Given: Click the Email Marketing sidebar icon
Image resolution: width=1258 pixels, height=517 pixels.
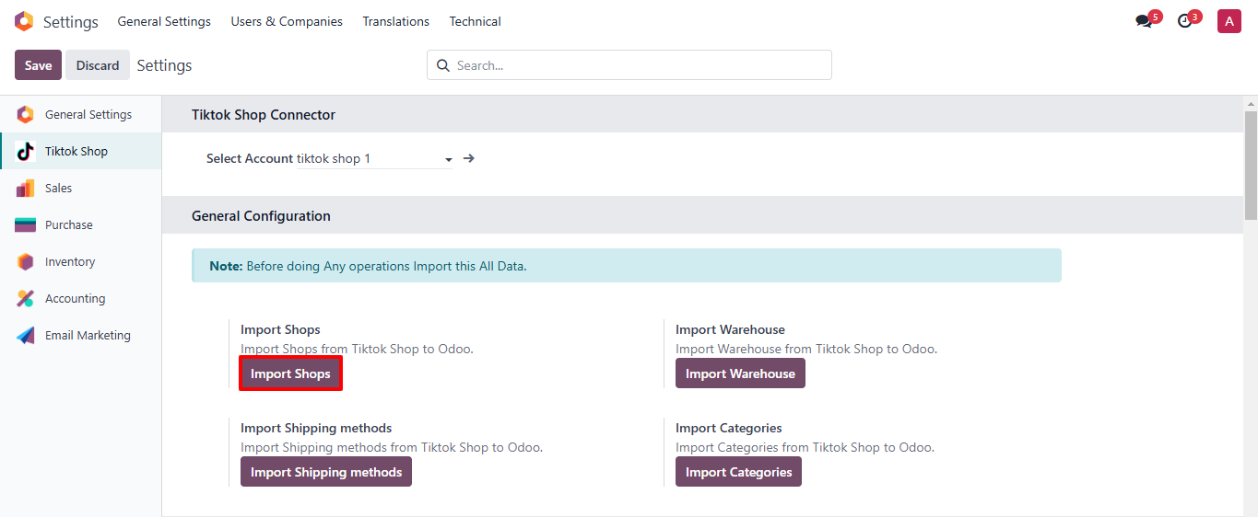Looking at the screenshot, I should coord(25,336).
